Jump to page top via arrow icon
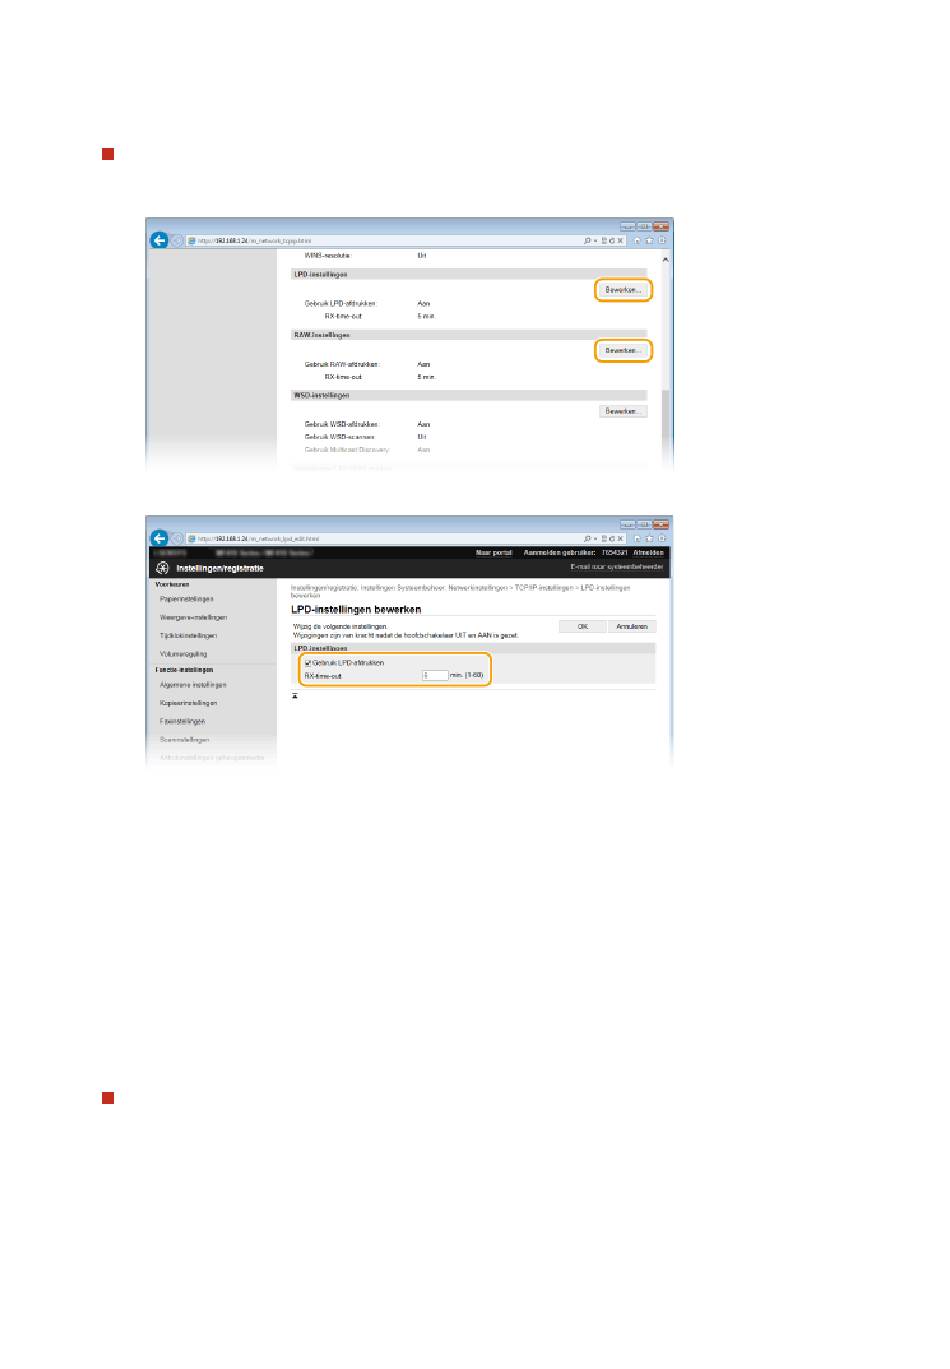950x1369 pixels. 295,696
